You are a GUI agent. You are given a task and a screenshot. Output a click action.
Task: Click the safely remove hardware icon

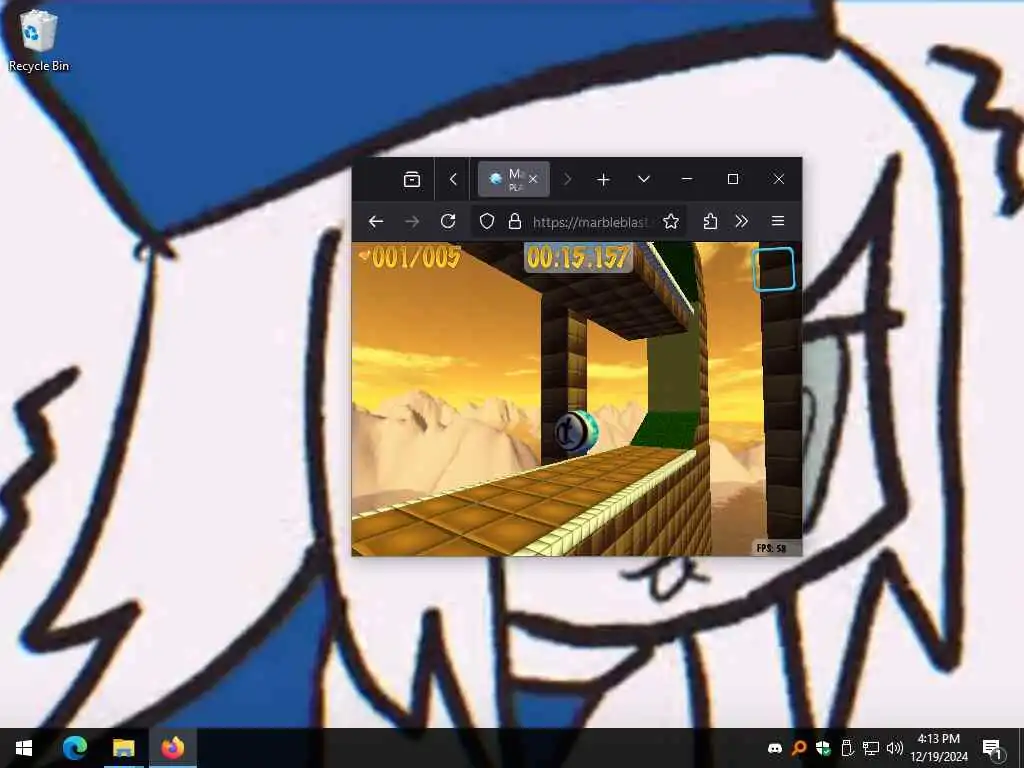[x=847, y=748]
